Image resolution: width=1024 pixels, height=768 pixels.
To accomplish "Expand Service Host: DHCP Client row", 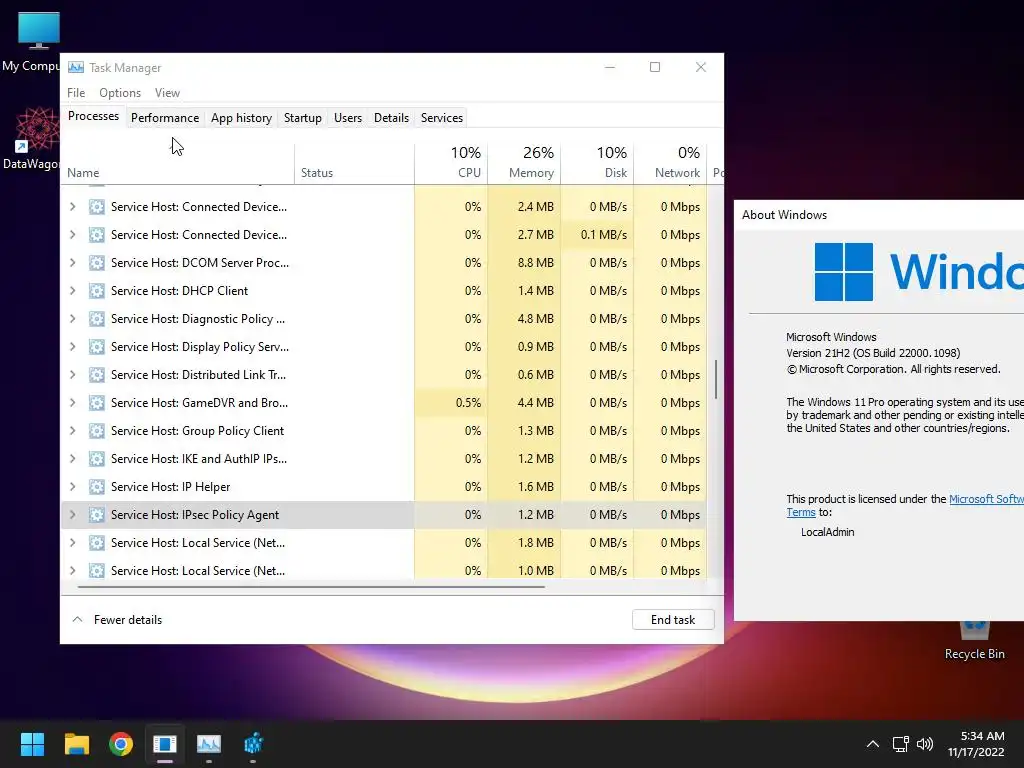I will 72,291.
